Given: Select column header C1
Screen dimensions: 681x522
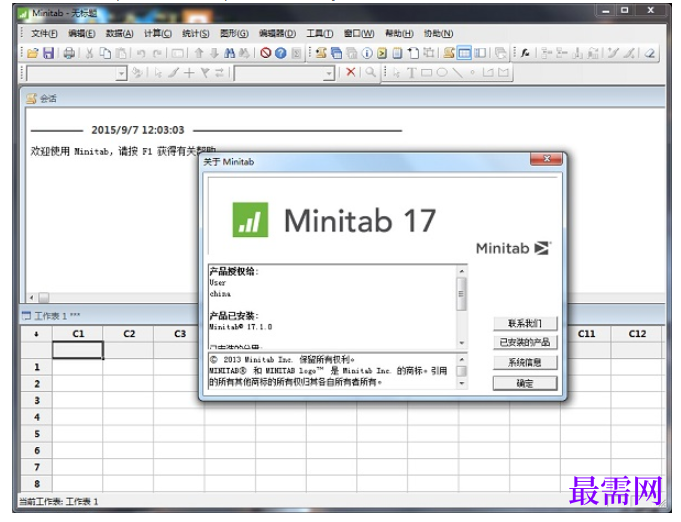Looking at the screenshot, I should coord(78,334).
